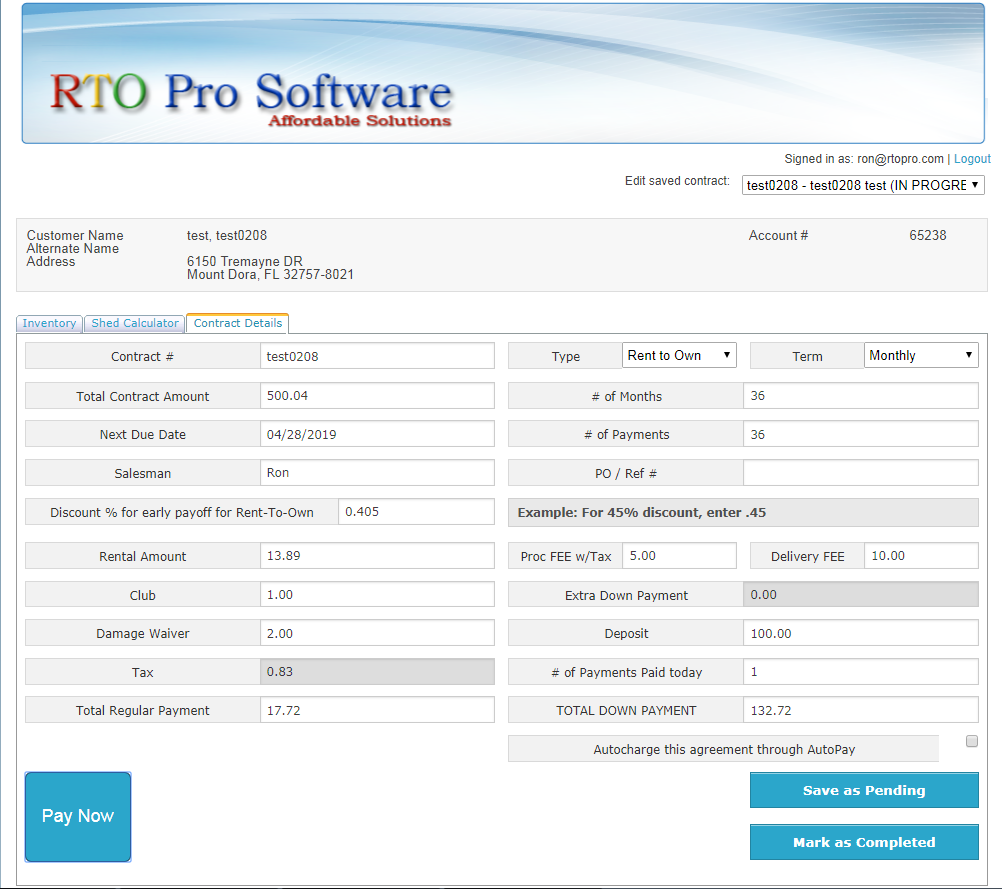Click Mark as Completed button
The image size is (1002, 889).
[x=863, y=842]
